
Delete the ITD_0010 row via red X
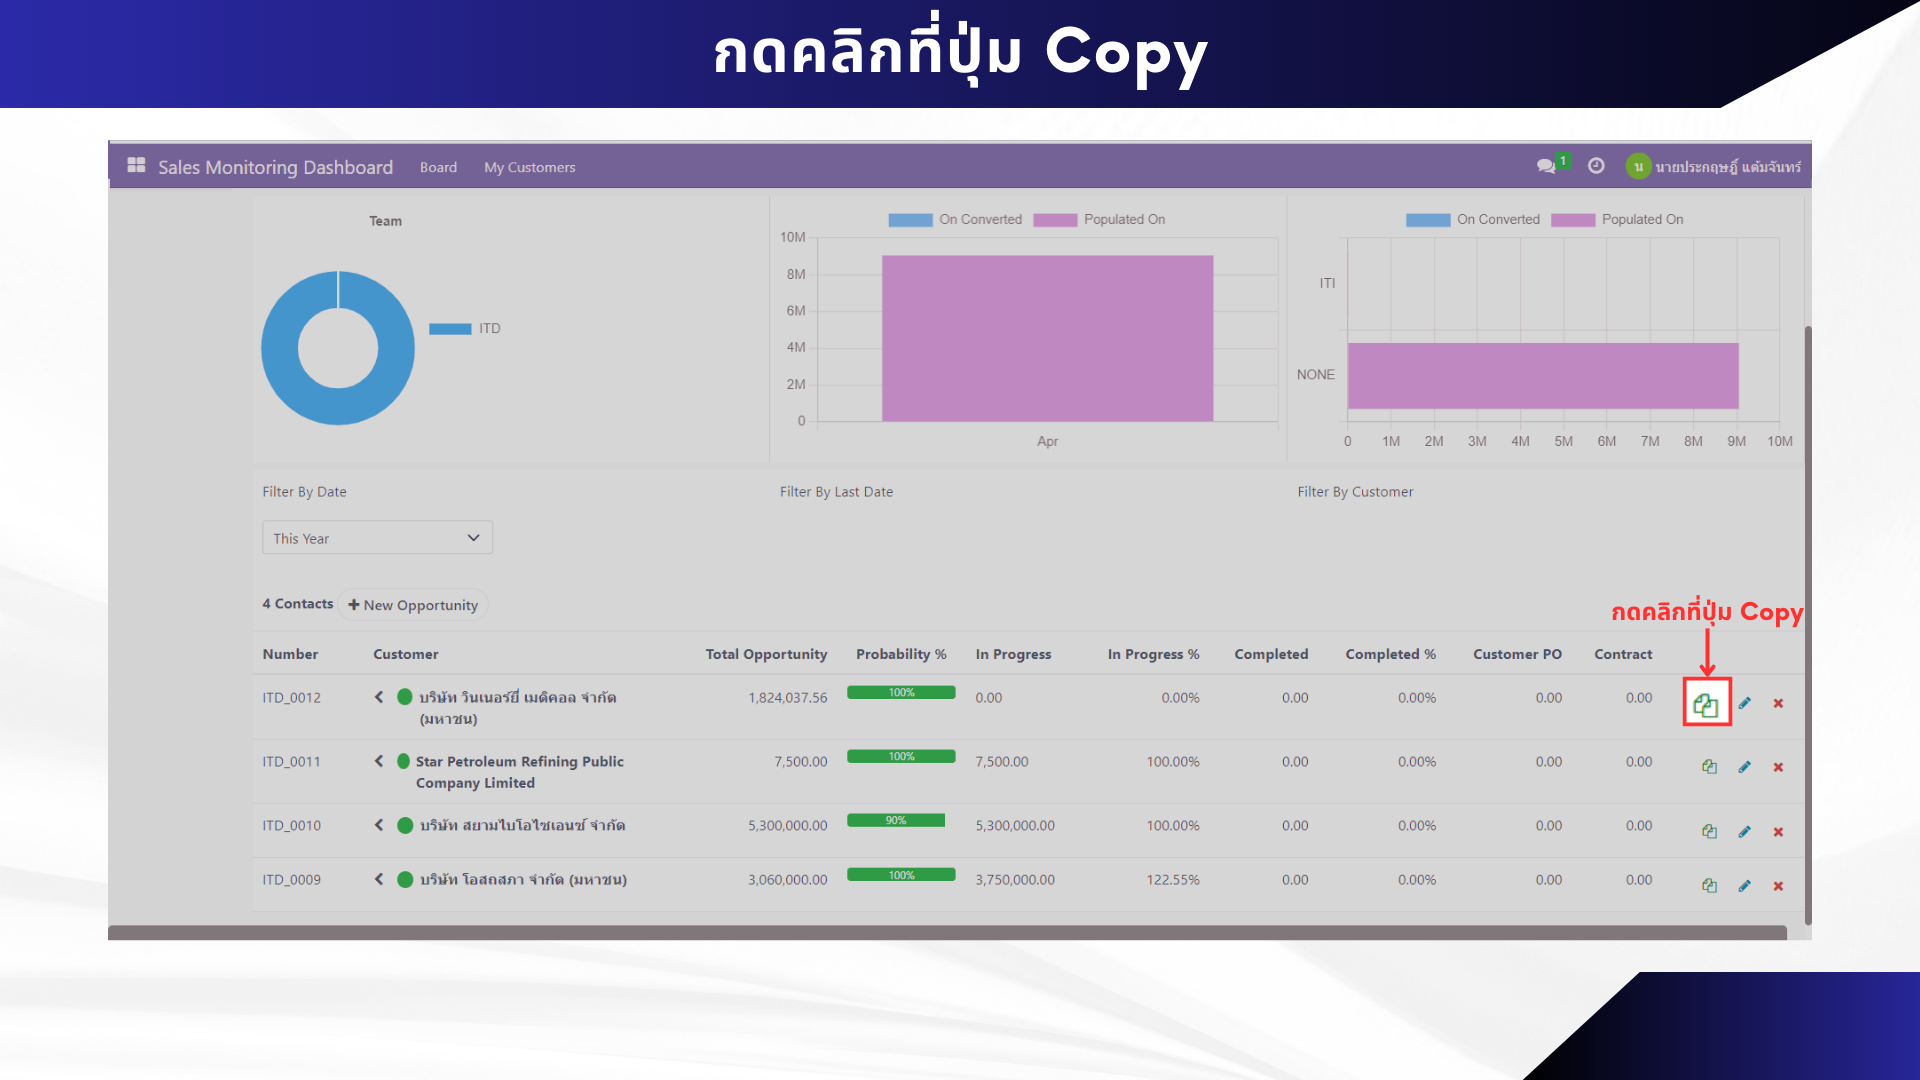tap(1778, 832)
